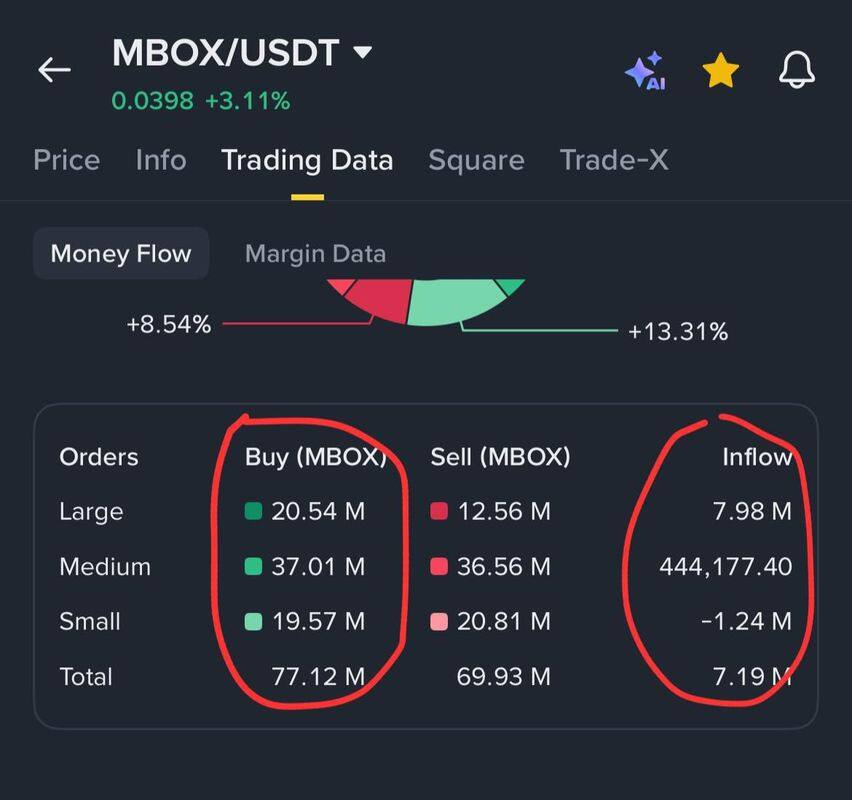Tap the 0.0398 price text

[x=153, y=101]
